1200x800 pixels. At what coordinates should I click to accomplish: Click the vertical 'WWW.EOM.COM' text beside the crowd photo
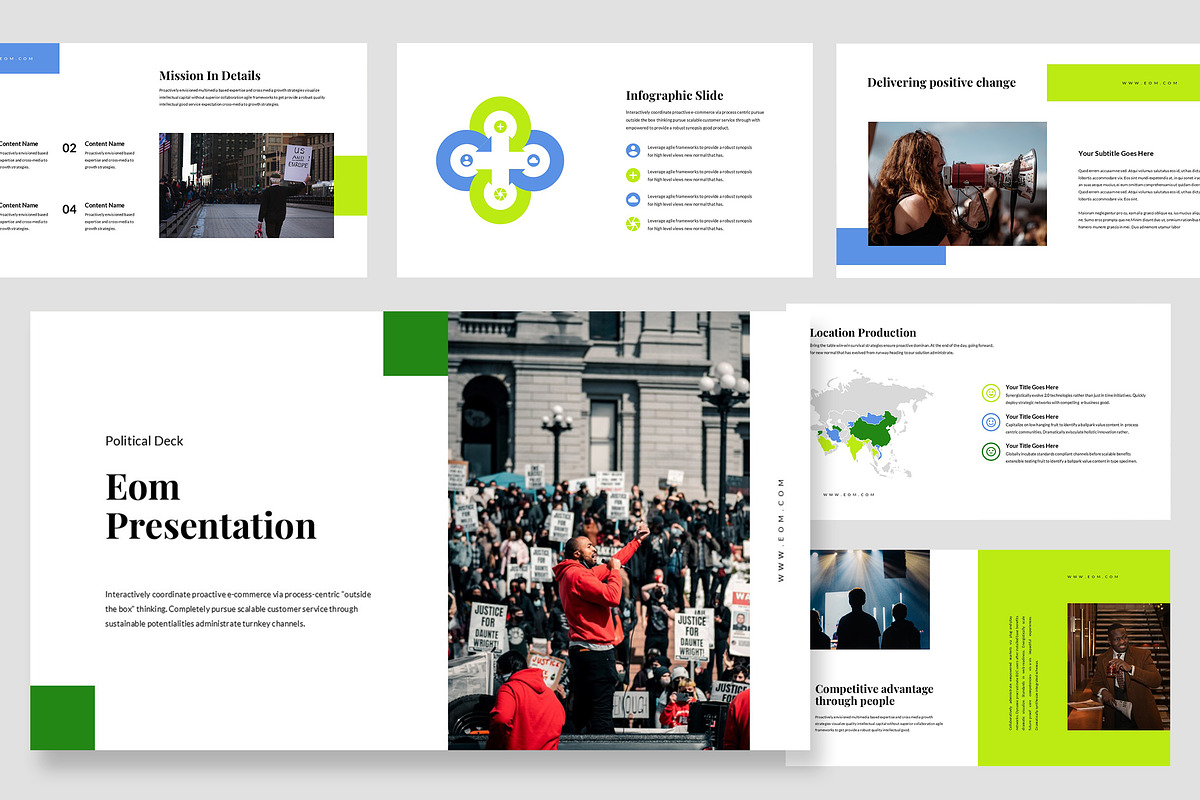coord(781,530)
